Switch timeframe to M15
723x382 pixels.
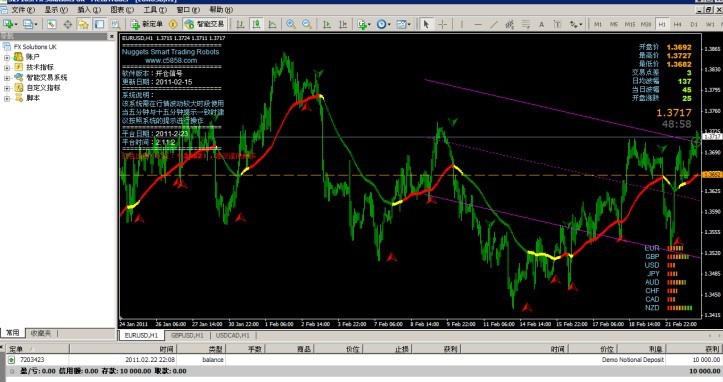tap(630, 24)
